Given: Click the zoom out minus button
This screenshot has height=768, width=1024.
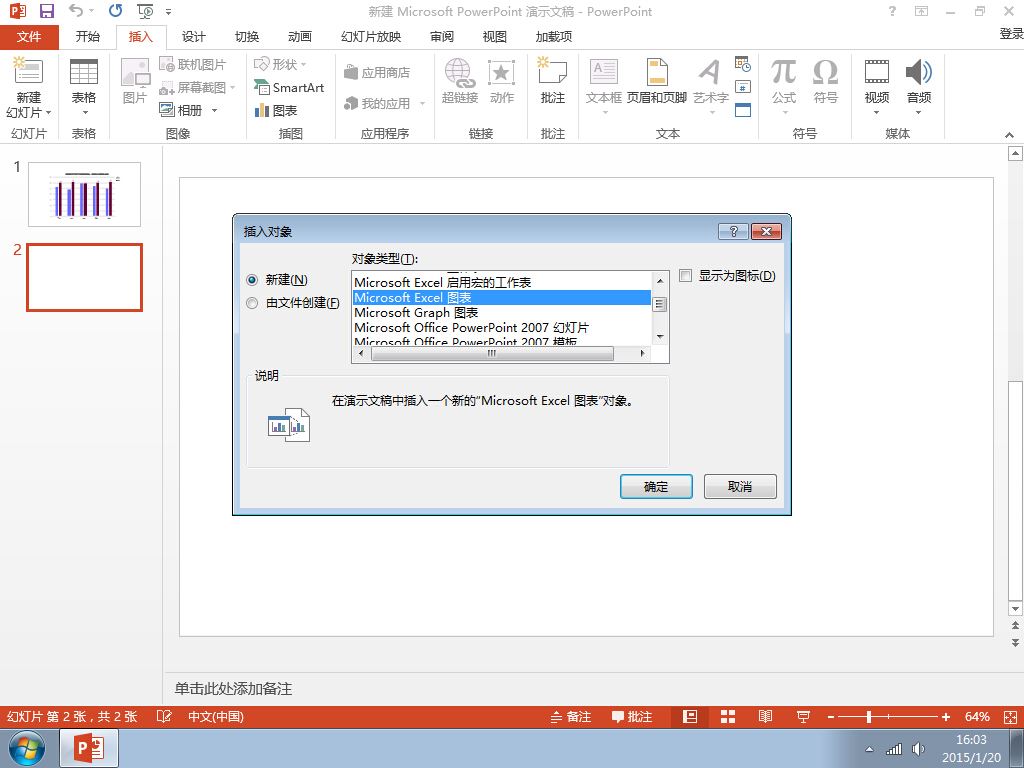Looking at the screenshot, I should 831,717.
